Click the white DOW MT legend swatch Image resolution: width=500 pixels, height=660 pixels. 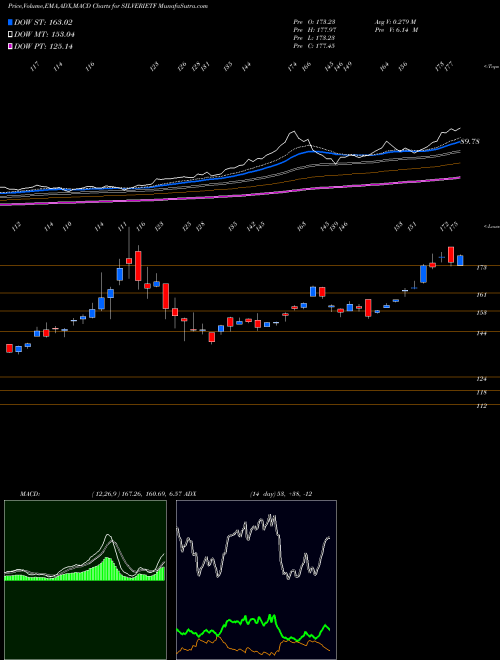click(x=10, y=35)
